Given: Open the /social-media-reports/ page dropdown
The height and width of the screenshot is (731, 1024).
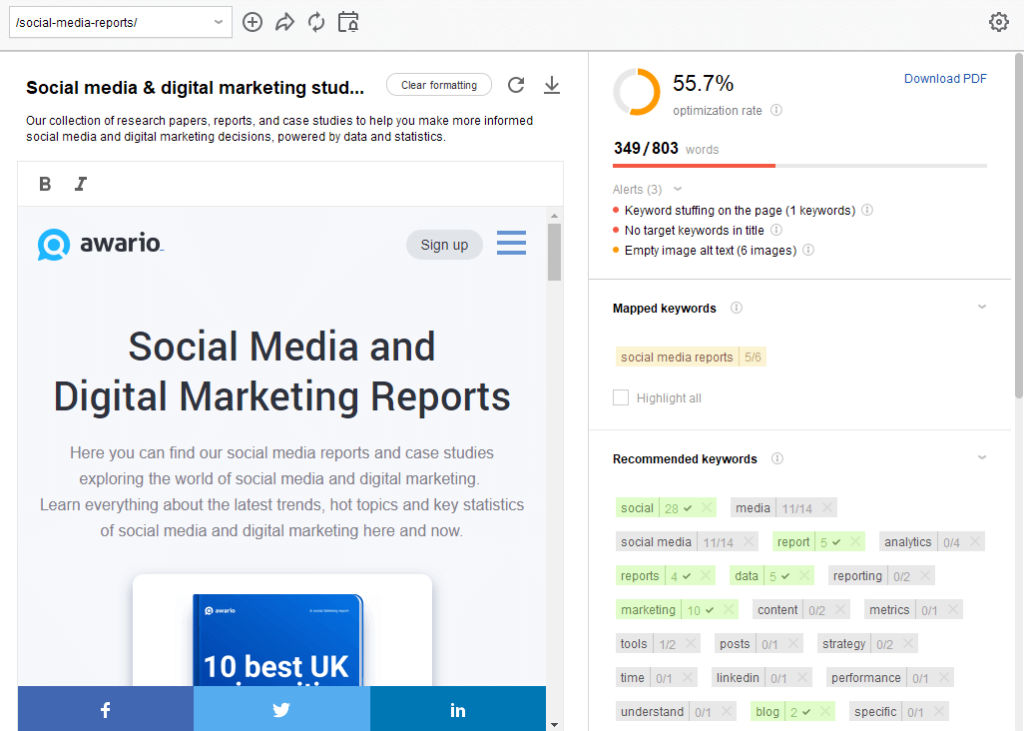Looking at the screenshot, I should tap(219, 22).
